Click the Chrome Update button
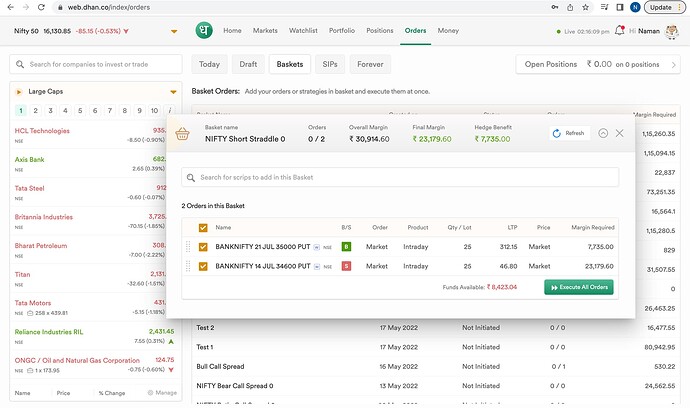Viewport: 690px width, 408px height. 665,7
